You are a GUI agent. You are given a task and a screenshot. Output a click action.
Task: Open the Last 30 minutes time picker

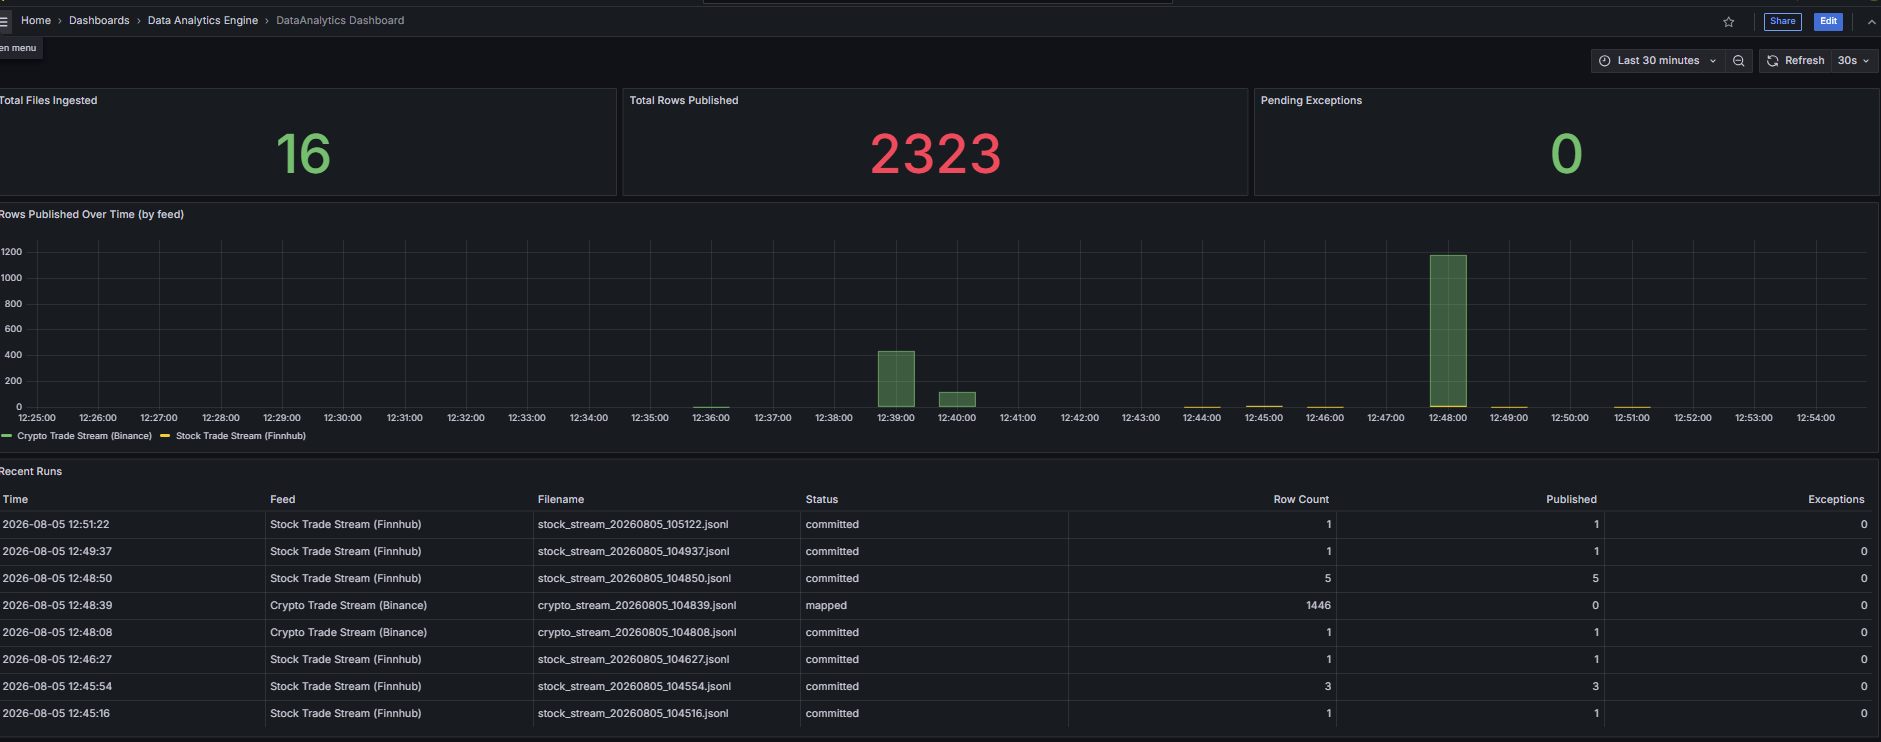[x=1657, y=61]
